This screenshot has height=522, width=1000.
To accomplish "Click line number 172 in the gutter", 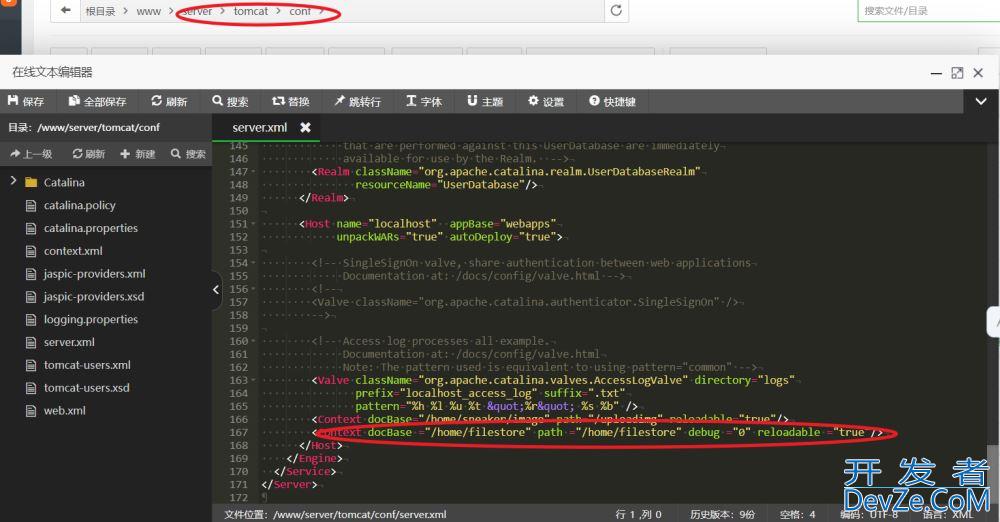I will point(239,498).
